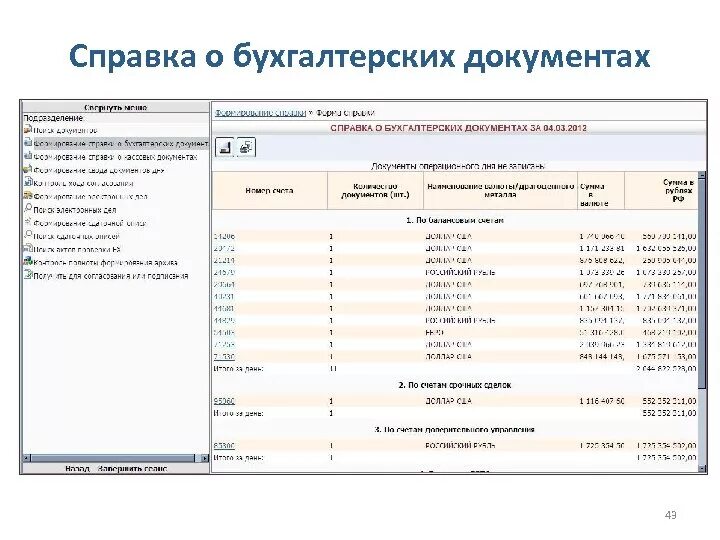This screenshot has width=720, height=540.
Task: Click down arrow of the report vertical scrollbar
Action: (x=702, y=468)
